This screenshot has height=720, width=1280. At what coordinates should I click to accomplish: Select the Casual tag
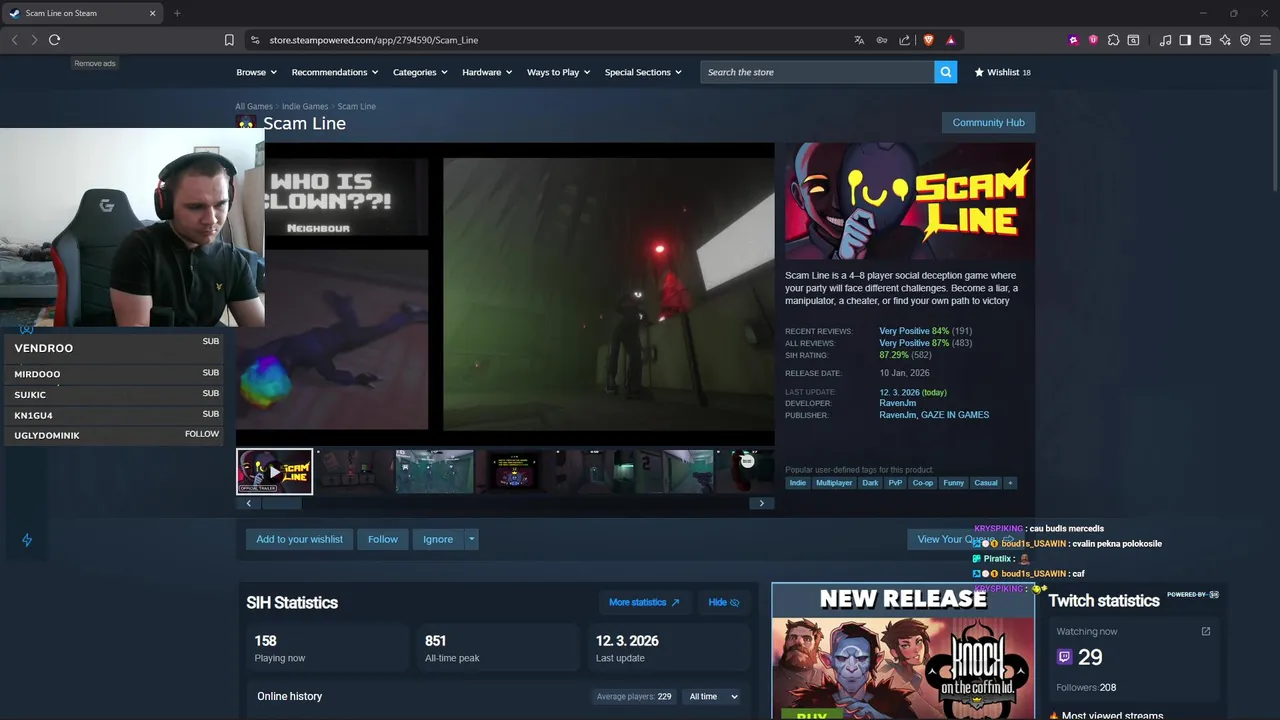point(986,483)
